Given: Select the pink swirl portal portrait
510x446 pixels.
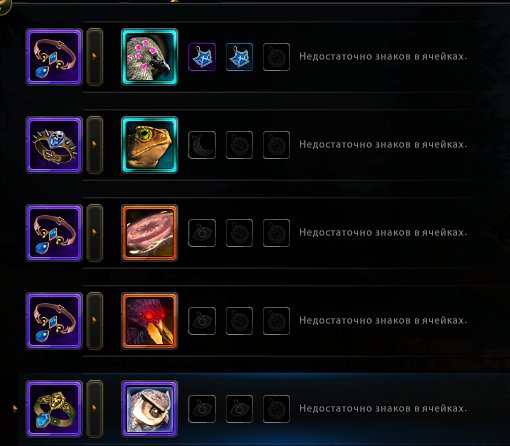Looking at the screenshot, I should [x=149, y=233].
